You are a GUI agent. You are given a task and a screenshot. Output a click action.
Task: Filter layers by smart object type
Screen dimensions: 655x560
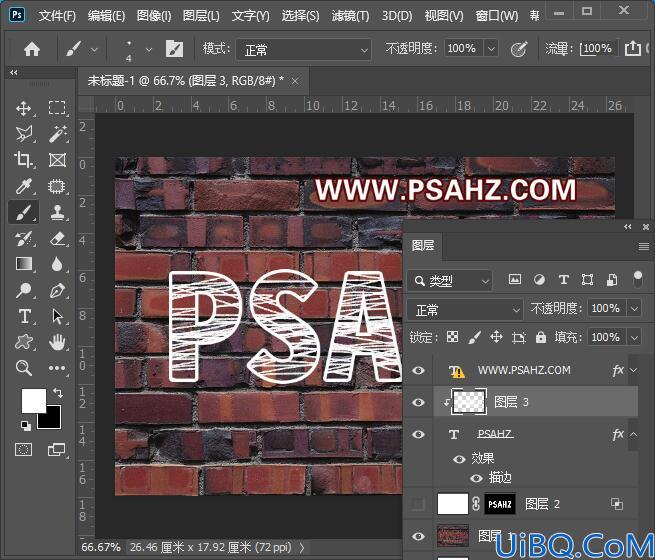pos(612,280)
